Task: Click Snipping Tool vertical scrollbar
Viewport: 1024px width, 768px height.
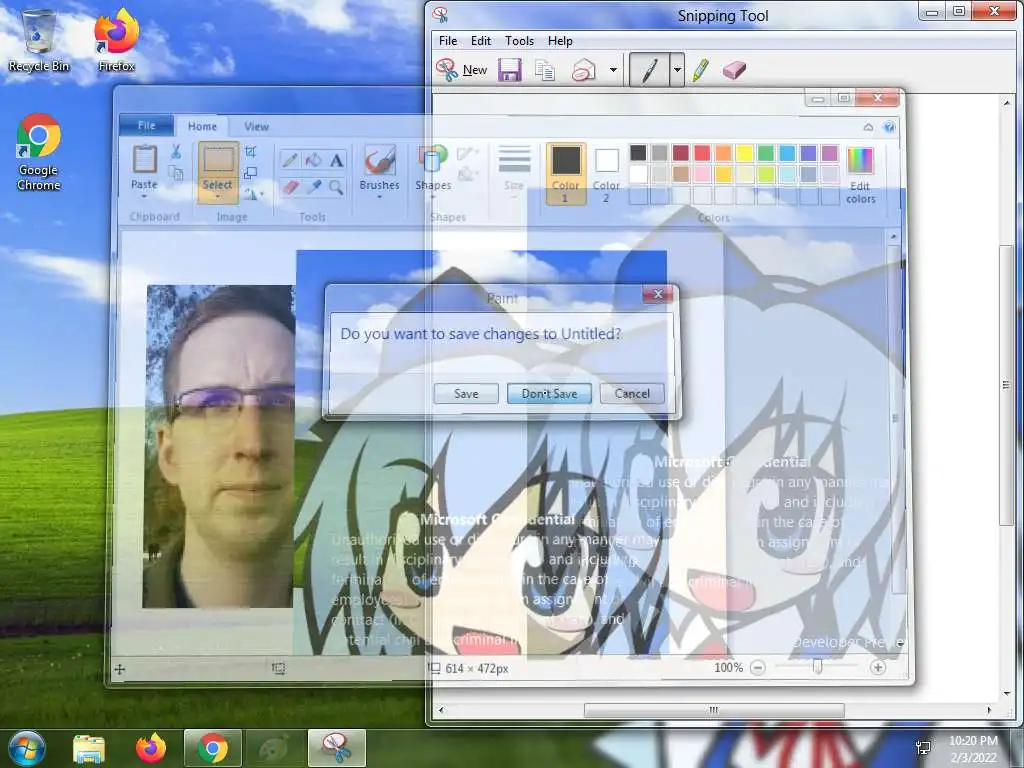Action: point(1006,385)
